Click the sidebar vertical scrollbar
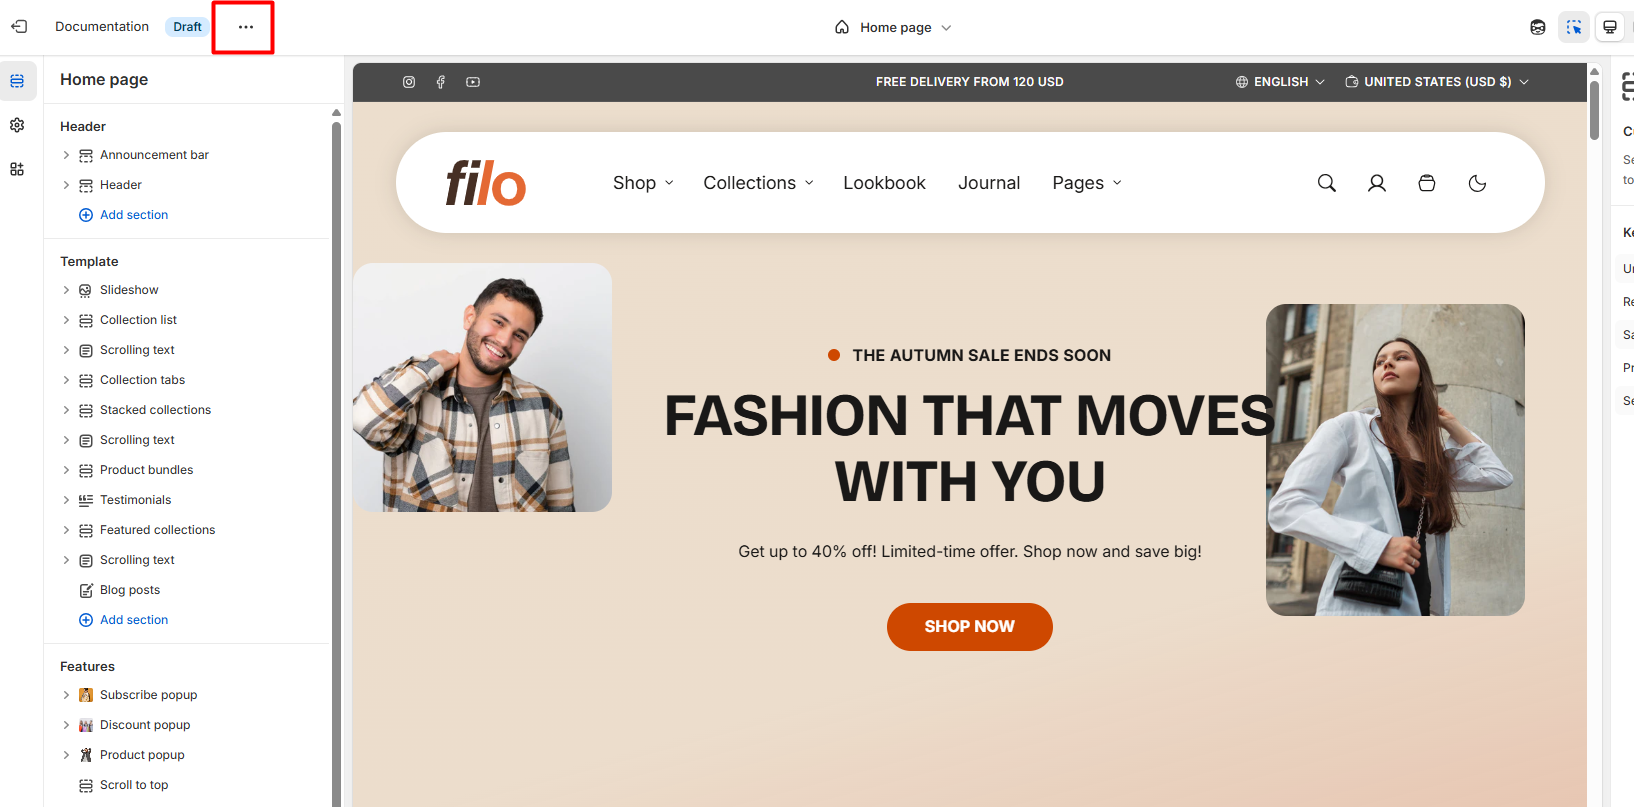The image size is (1634, 807). [336, 460]
